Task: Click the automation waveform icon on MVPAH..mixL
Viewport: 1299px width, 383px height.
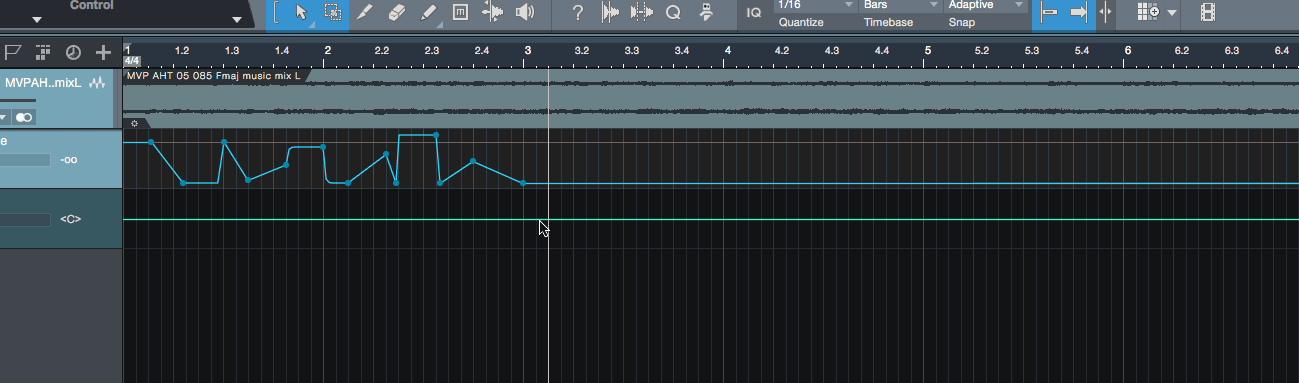Action: point(98,83)
